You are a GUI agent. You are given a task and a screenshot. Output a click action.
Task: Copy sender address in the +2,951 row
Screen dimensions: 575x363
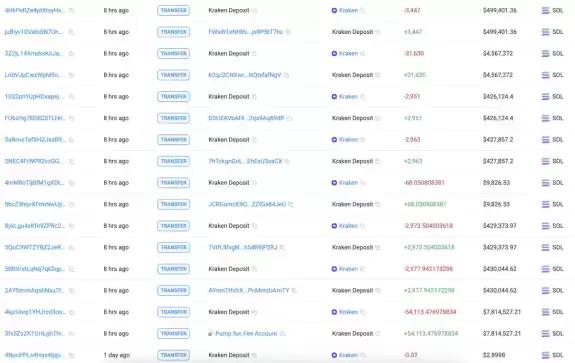pos(289,118)
